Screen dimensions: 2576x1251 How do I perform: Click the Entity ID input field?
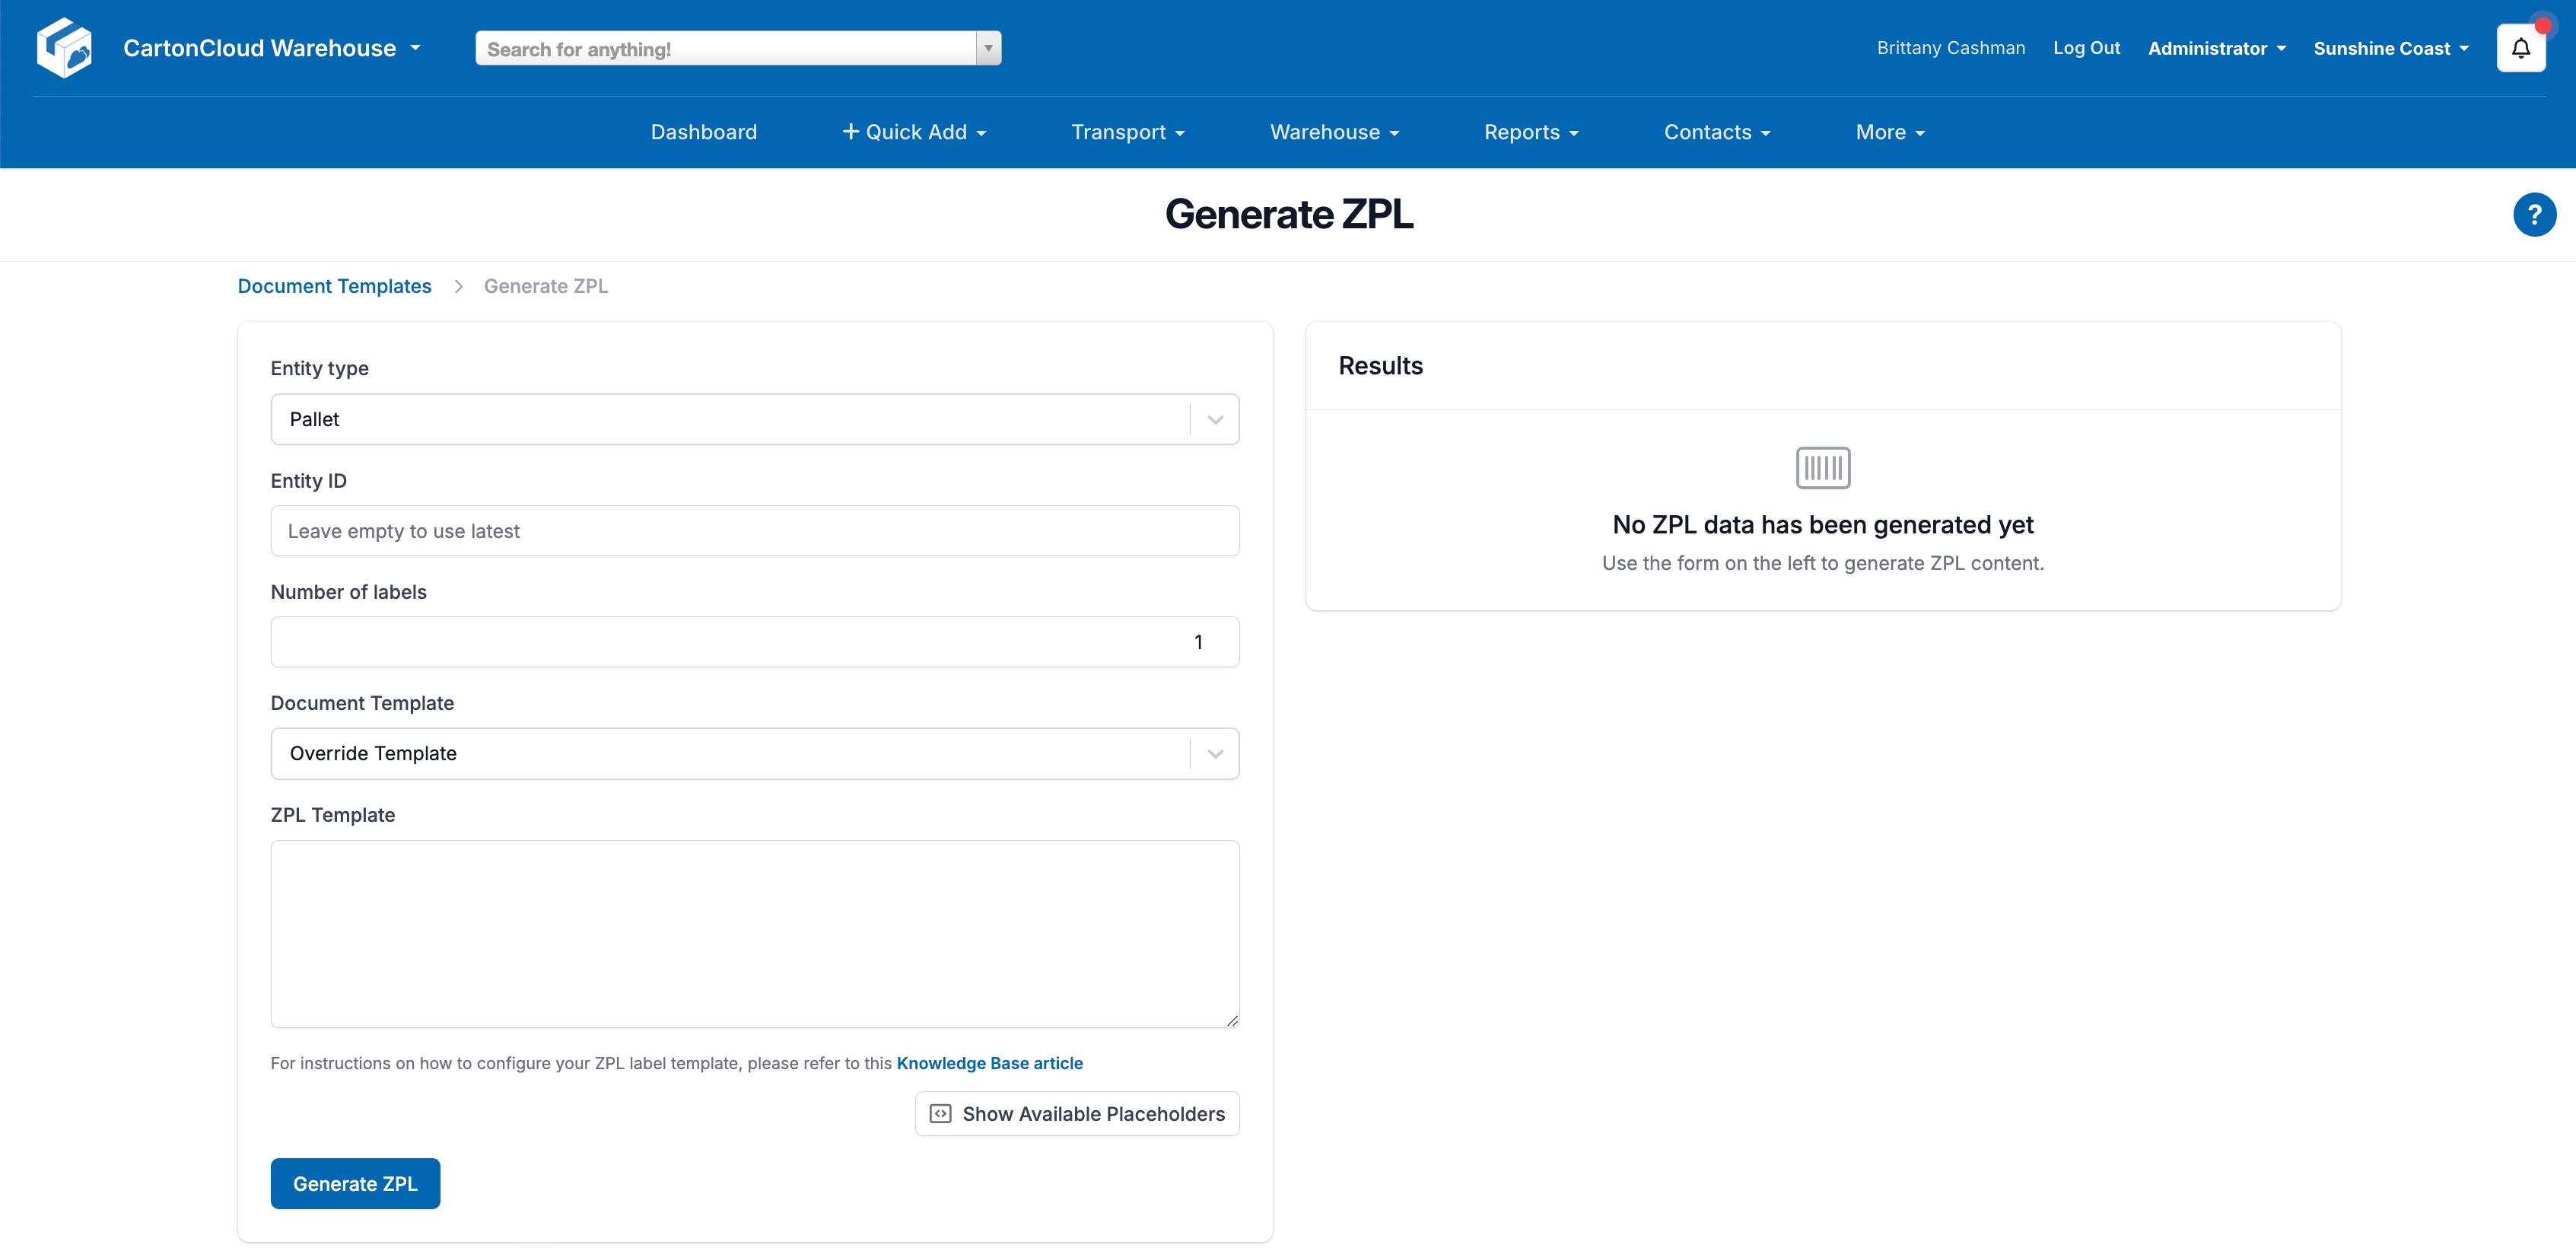754,531
